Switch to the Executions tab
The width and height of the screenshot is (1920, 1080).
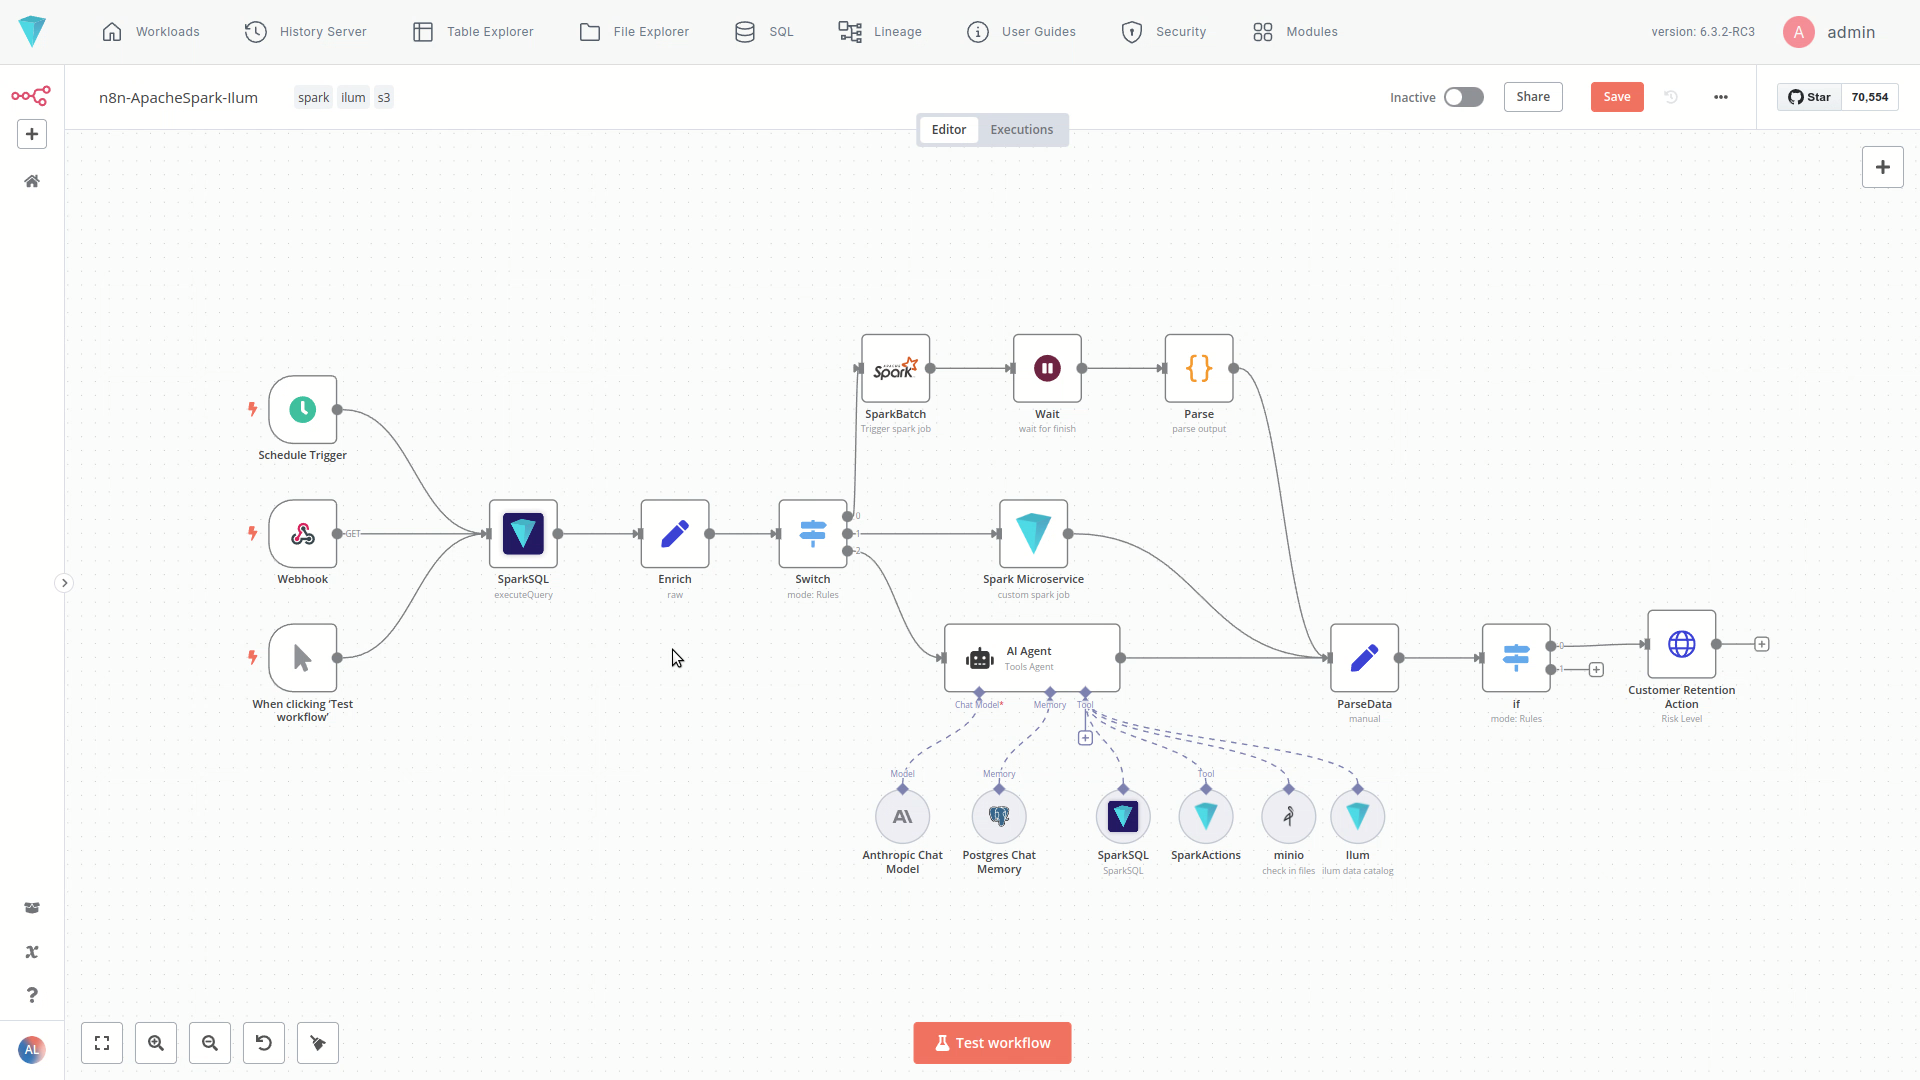click(1021, 129)
